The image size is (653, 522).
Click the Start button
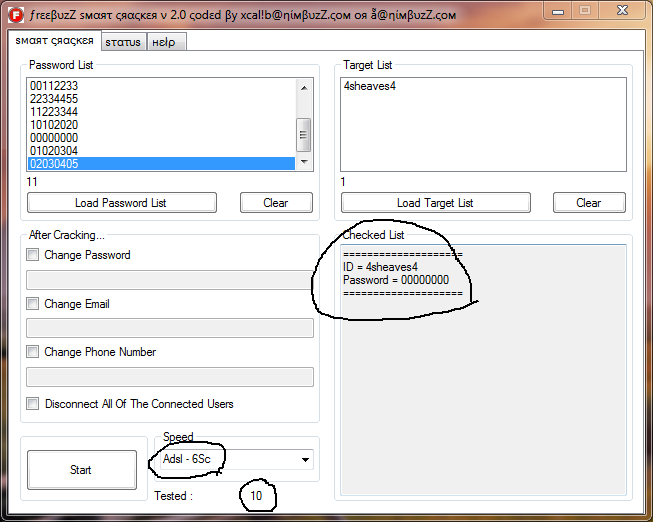pos(82,470)
